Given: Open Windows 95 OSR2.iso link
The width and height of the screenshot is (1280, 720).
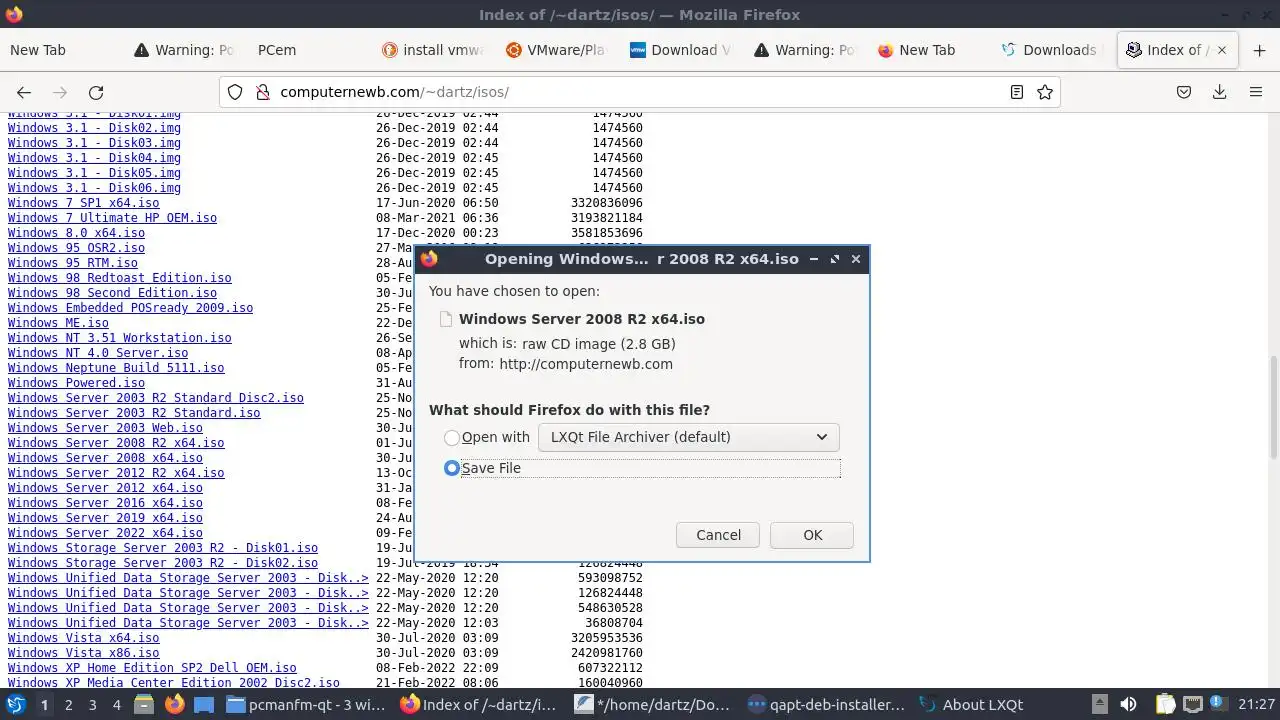Looking at the screenshot, I should point(76,248).
